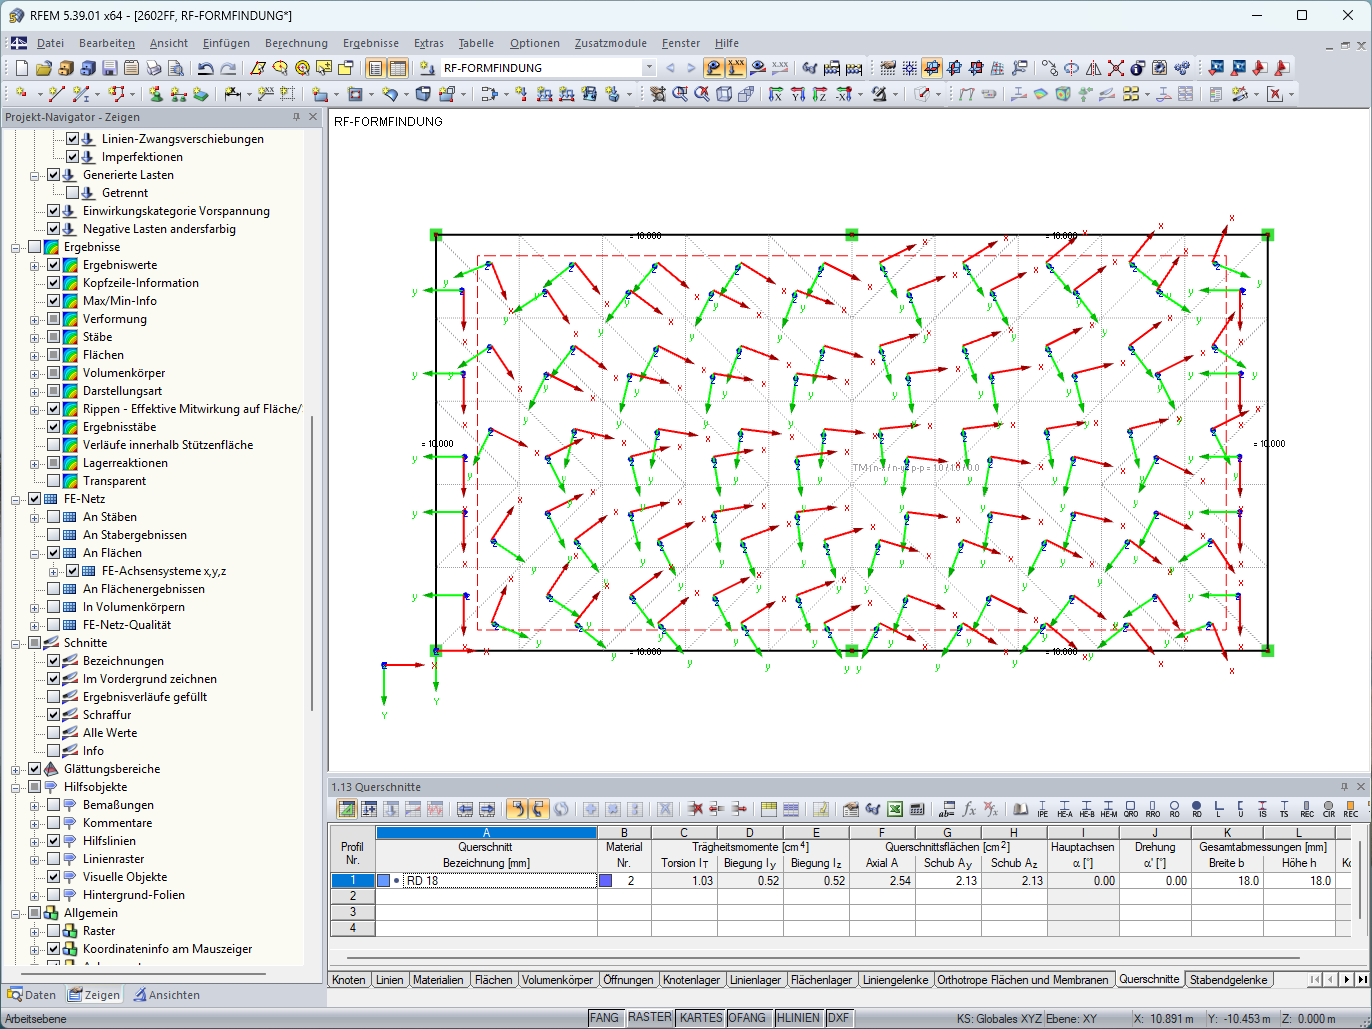1372x1029 pixels.
Task: Expand the Glättungsbereiche tree node
Action: (15, 769)
